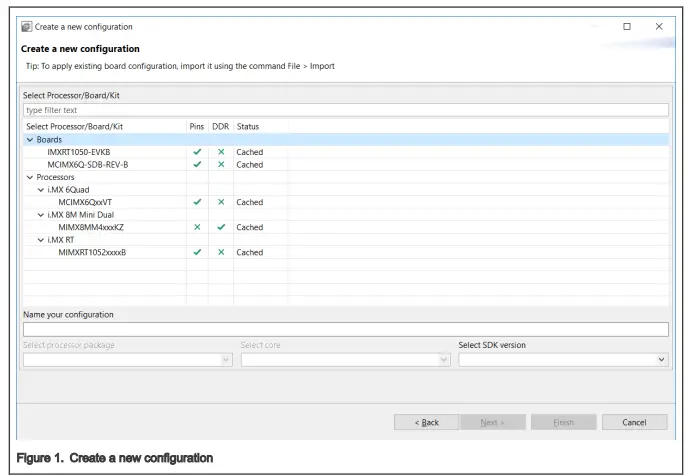The height and width of the screenshot is (476, 687).
Task: Click Pins checkmark for MIMXRT1052xxxxB
Action: 197,252
